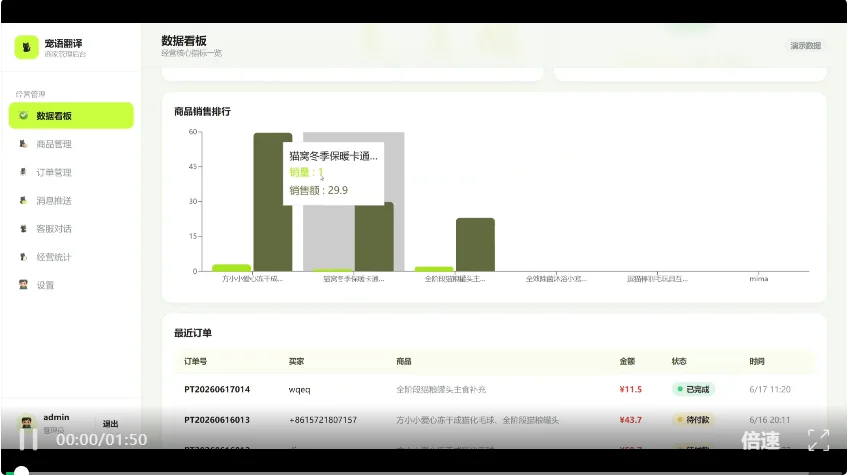Click the 商品销售排行 chart title
Image resolution: width=850 pixels, height=475 pixels.
coord(202,111)
